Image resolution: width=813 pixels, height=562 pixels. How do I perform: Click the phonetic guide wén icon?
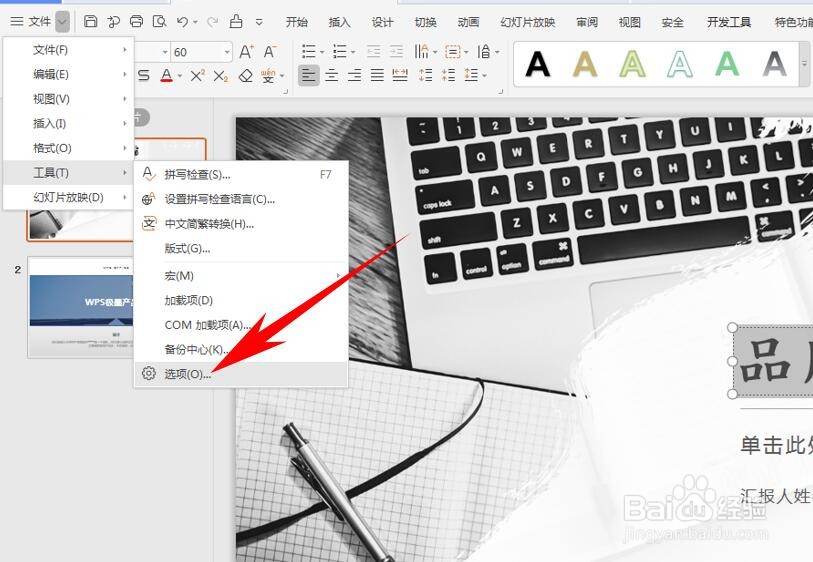[268, 76]
